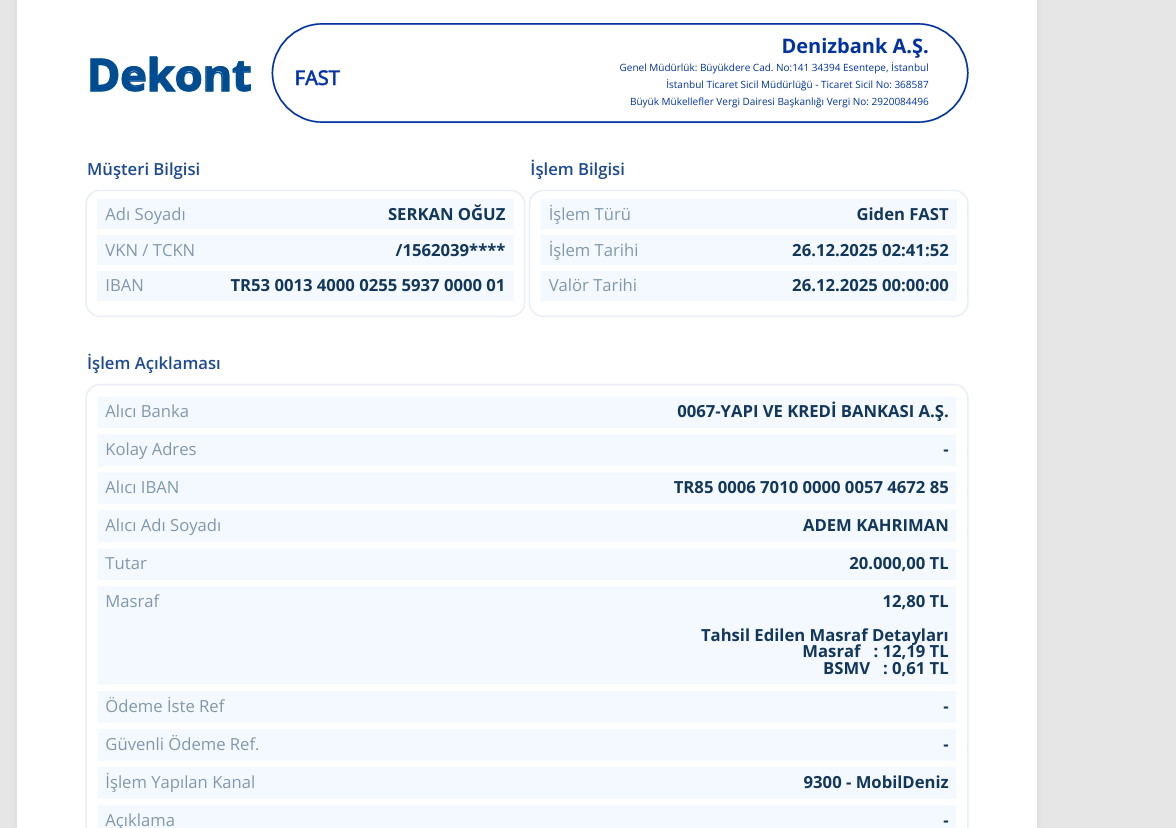
Task: Click the İşlem Türü label
Action: point(590,214)
